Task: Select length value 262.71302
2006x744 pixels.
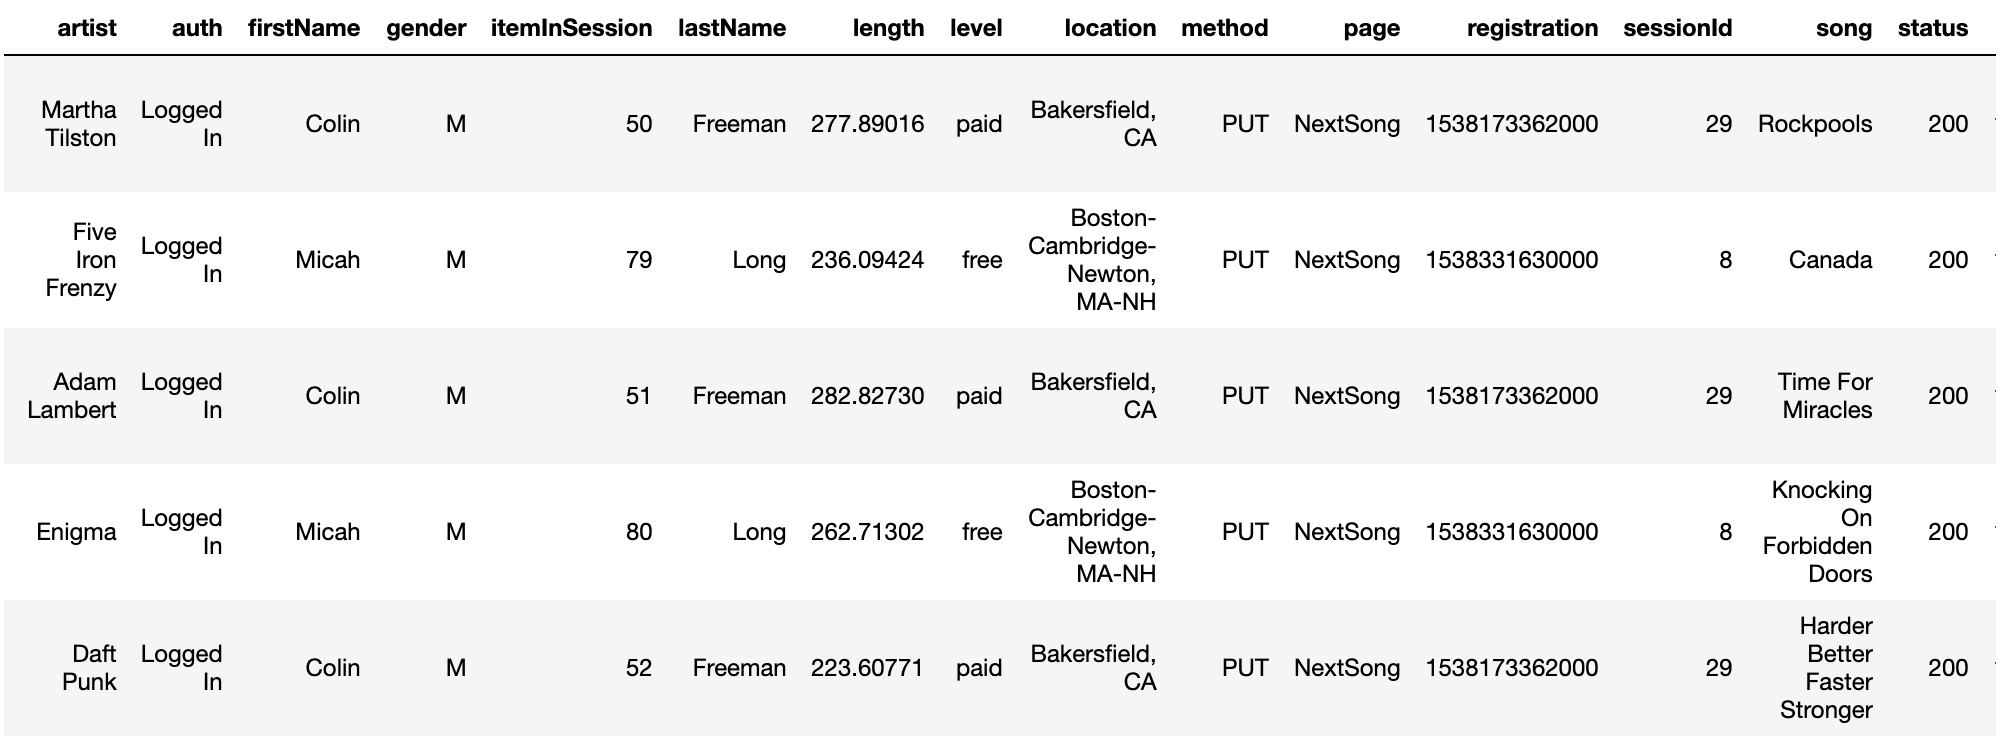Action: 867,532
